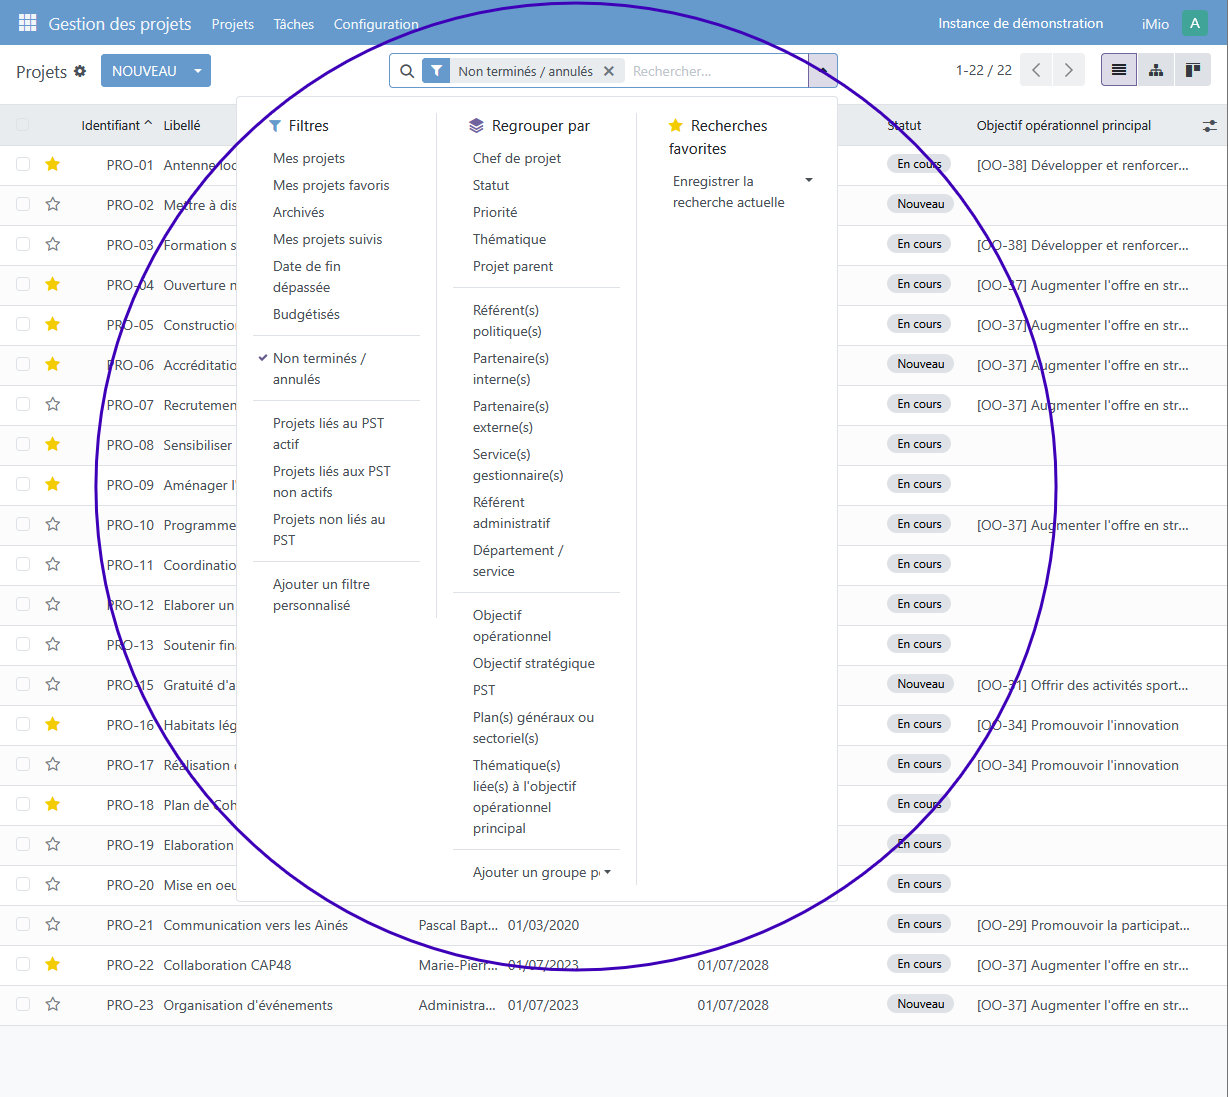Remove the 'Non terminés / annulés' filter tag
Viewport: 1228px width, 1097px height.
click(x=609, y=71)
